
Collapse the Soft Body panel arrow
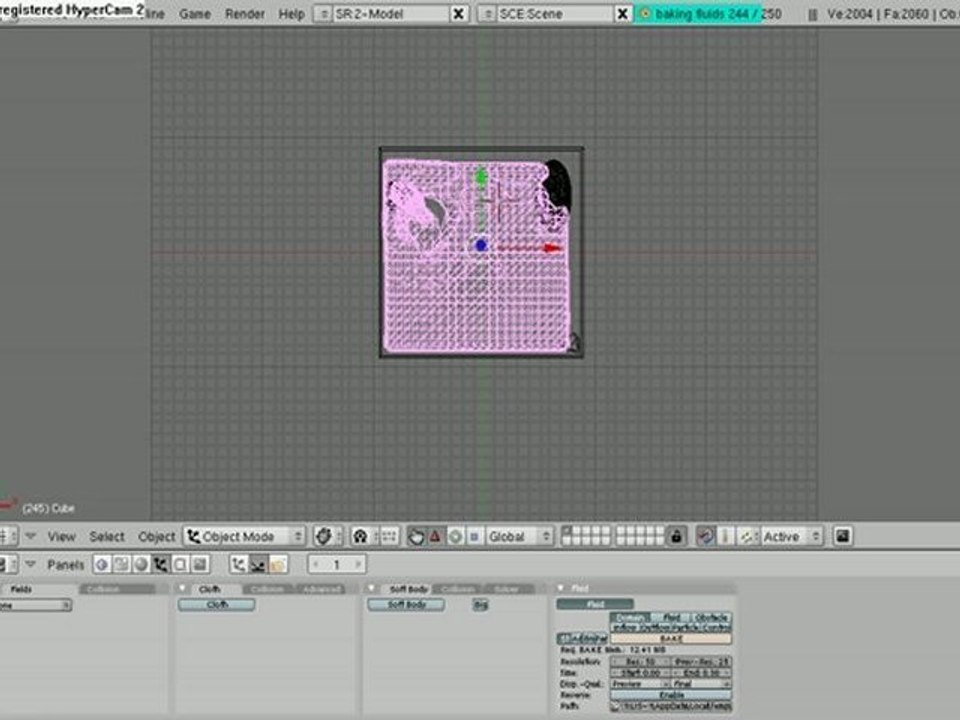pyautogui.click(x=371, y=588)
